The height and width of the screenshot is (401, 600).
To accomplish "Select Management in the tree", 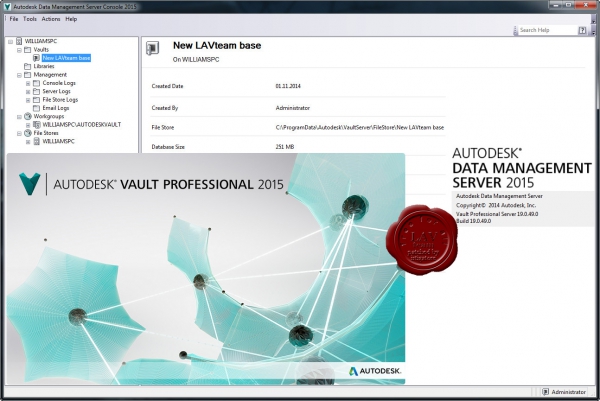I will (x=50, y=75).
